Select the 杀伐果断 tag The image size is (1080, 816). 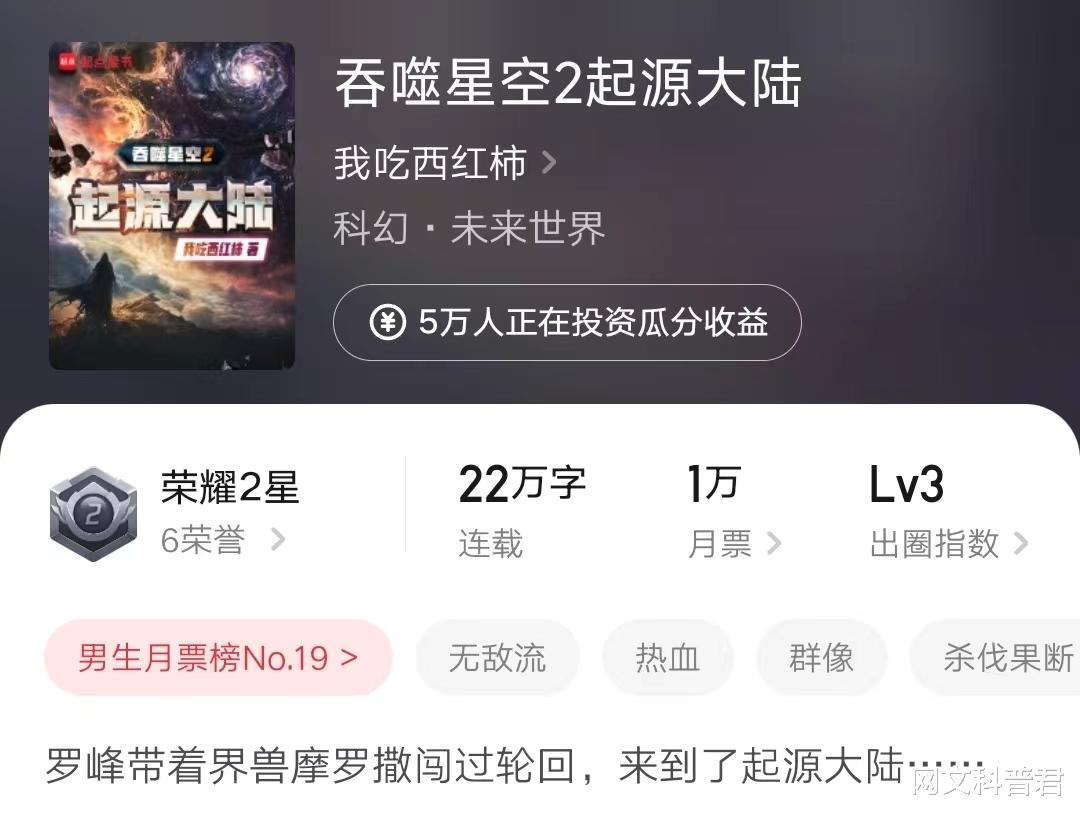(995, 658)
